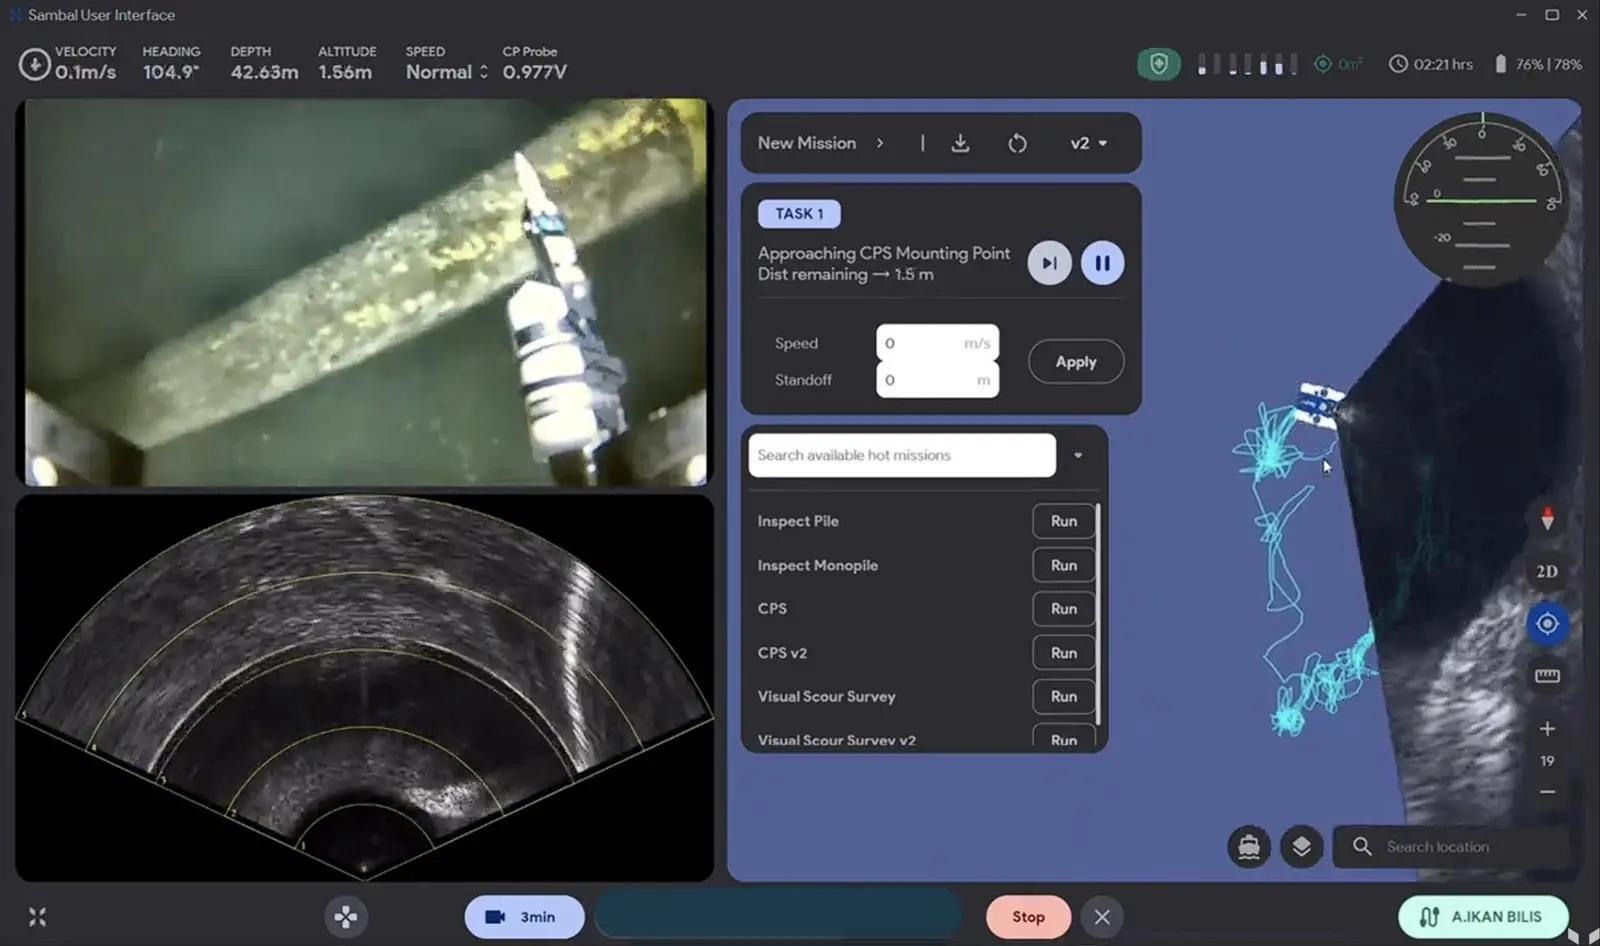1600x946 pixels.
Task: Click the mission download icon
Action: (x=960, y=143)
